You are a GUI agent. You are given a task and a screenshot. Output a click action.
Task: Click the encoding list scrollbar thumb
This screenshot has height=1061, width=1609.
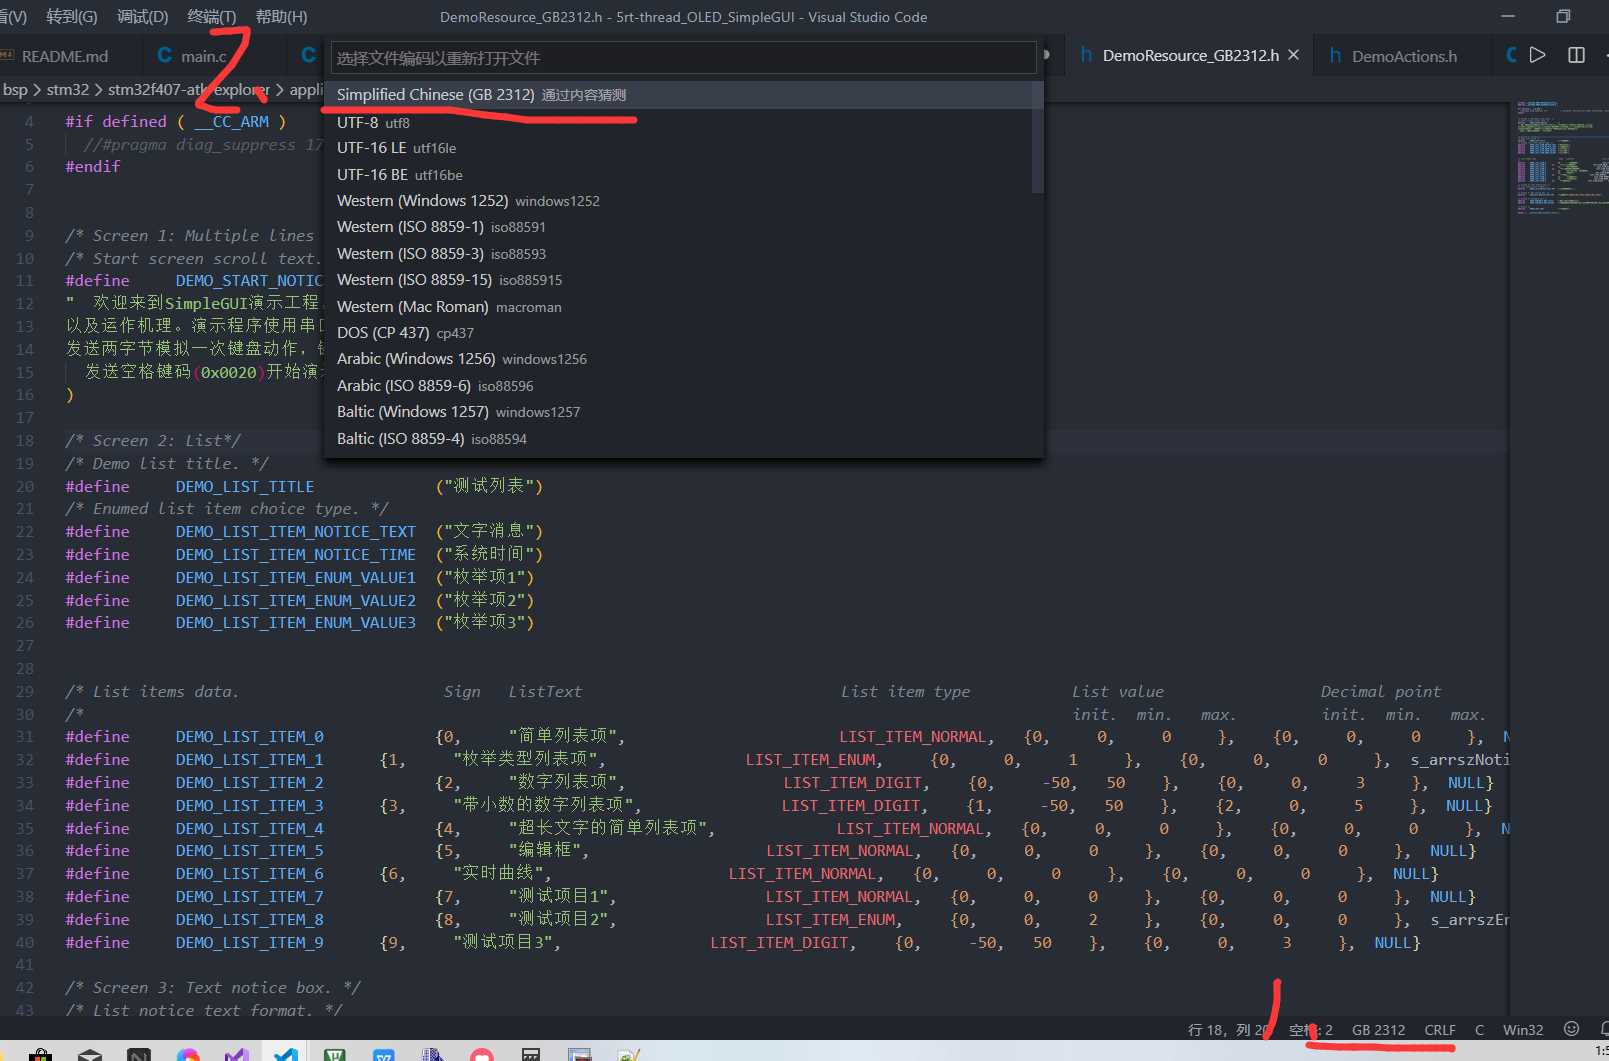[x=1037, y=137]
